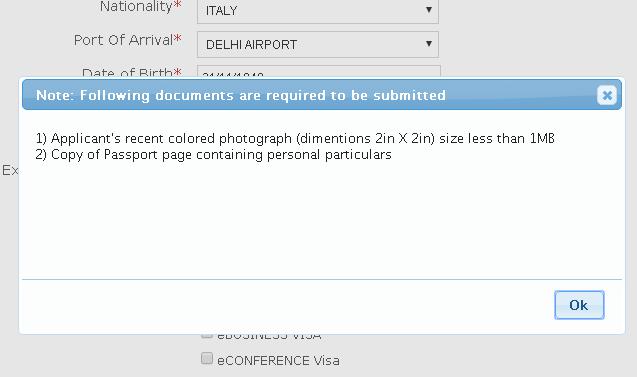Image resolution: width=637 pixels, height=377 pixels.
Task: Tick the eCONFERENCE Visa checkbox
Action: 207,358
